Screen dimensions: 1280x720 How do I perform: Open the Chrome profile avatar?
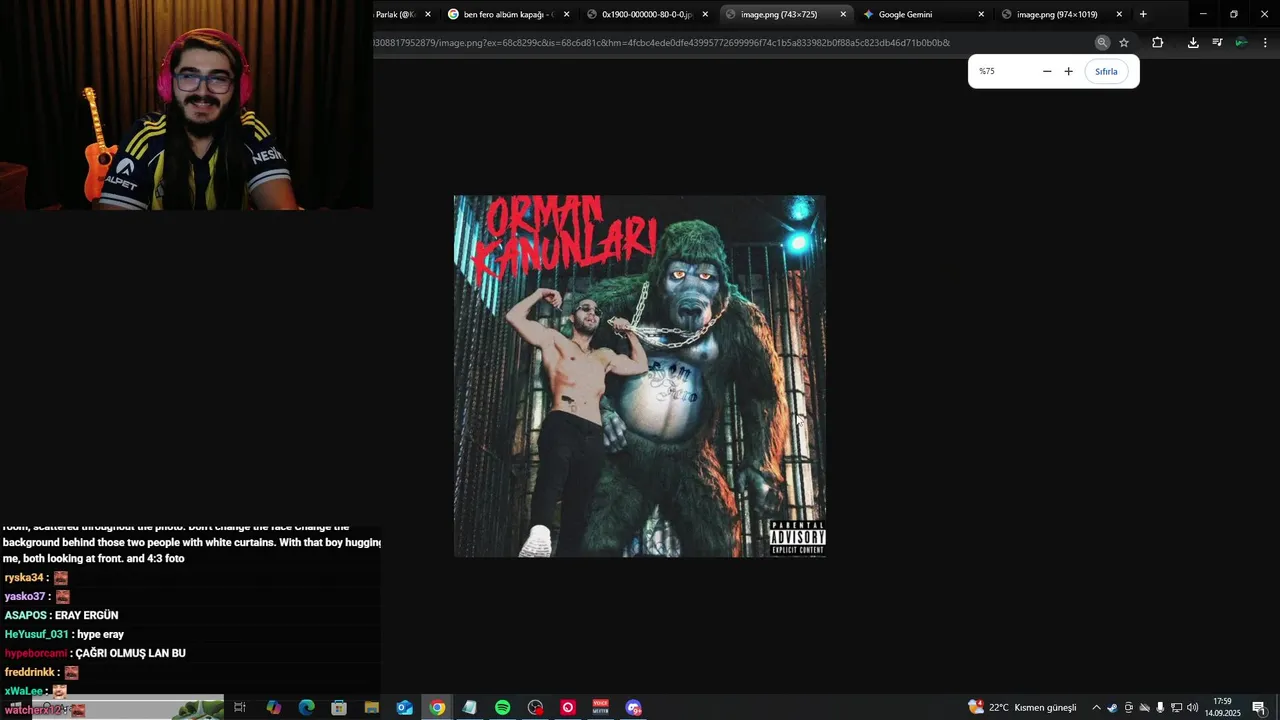tap(1241, 43)
